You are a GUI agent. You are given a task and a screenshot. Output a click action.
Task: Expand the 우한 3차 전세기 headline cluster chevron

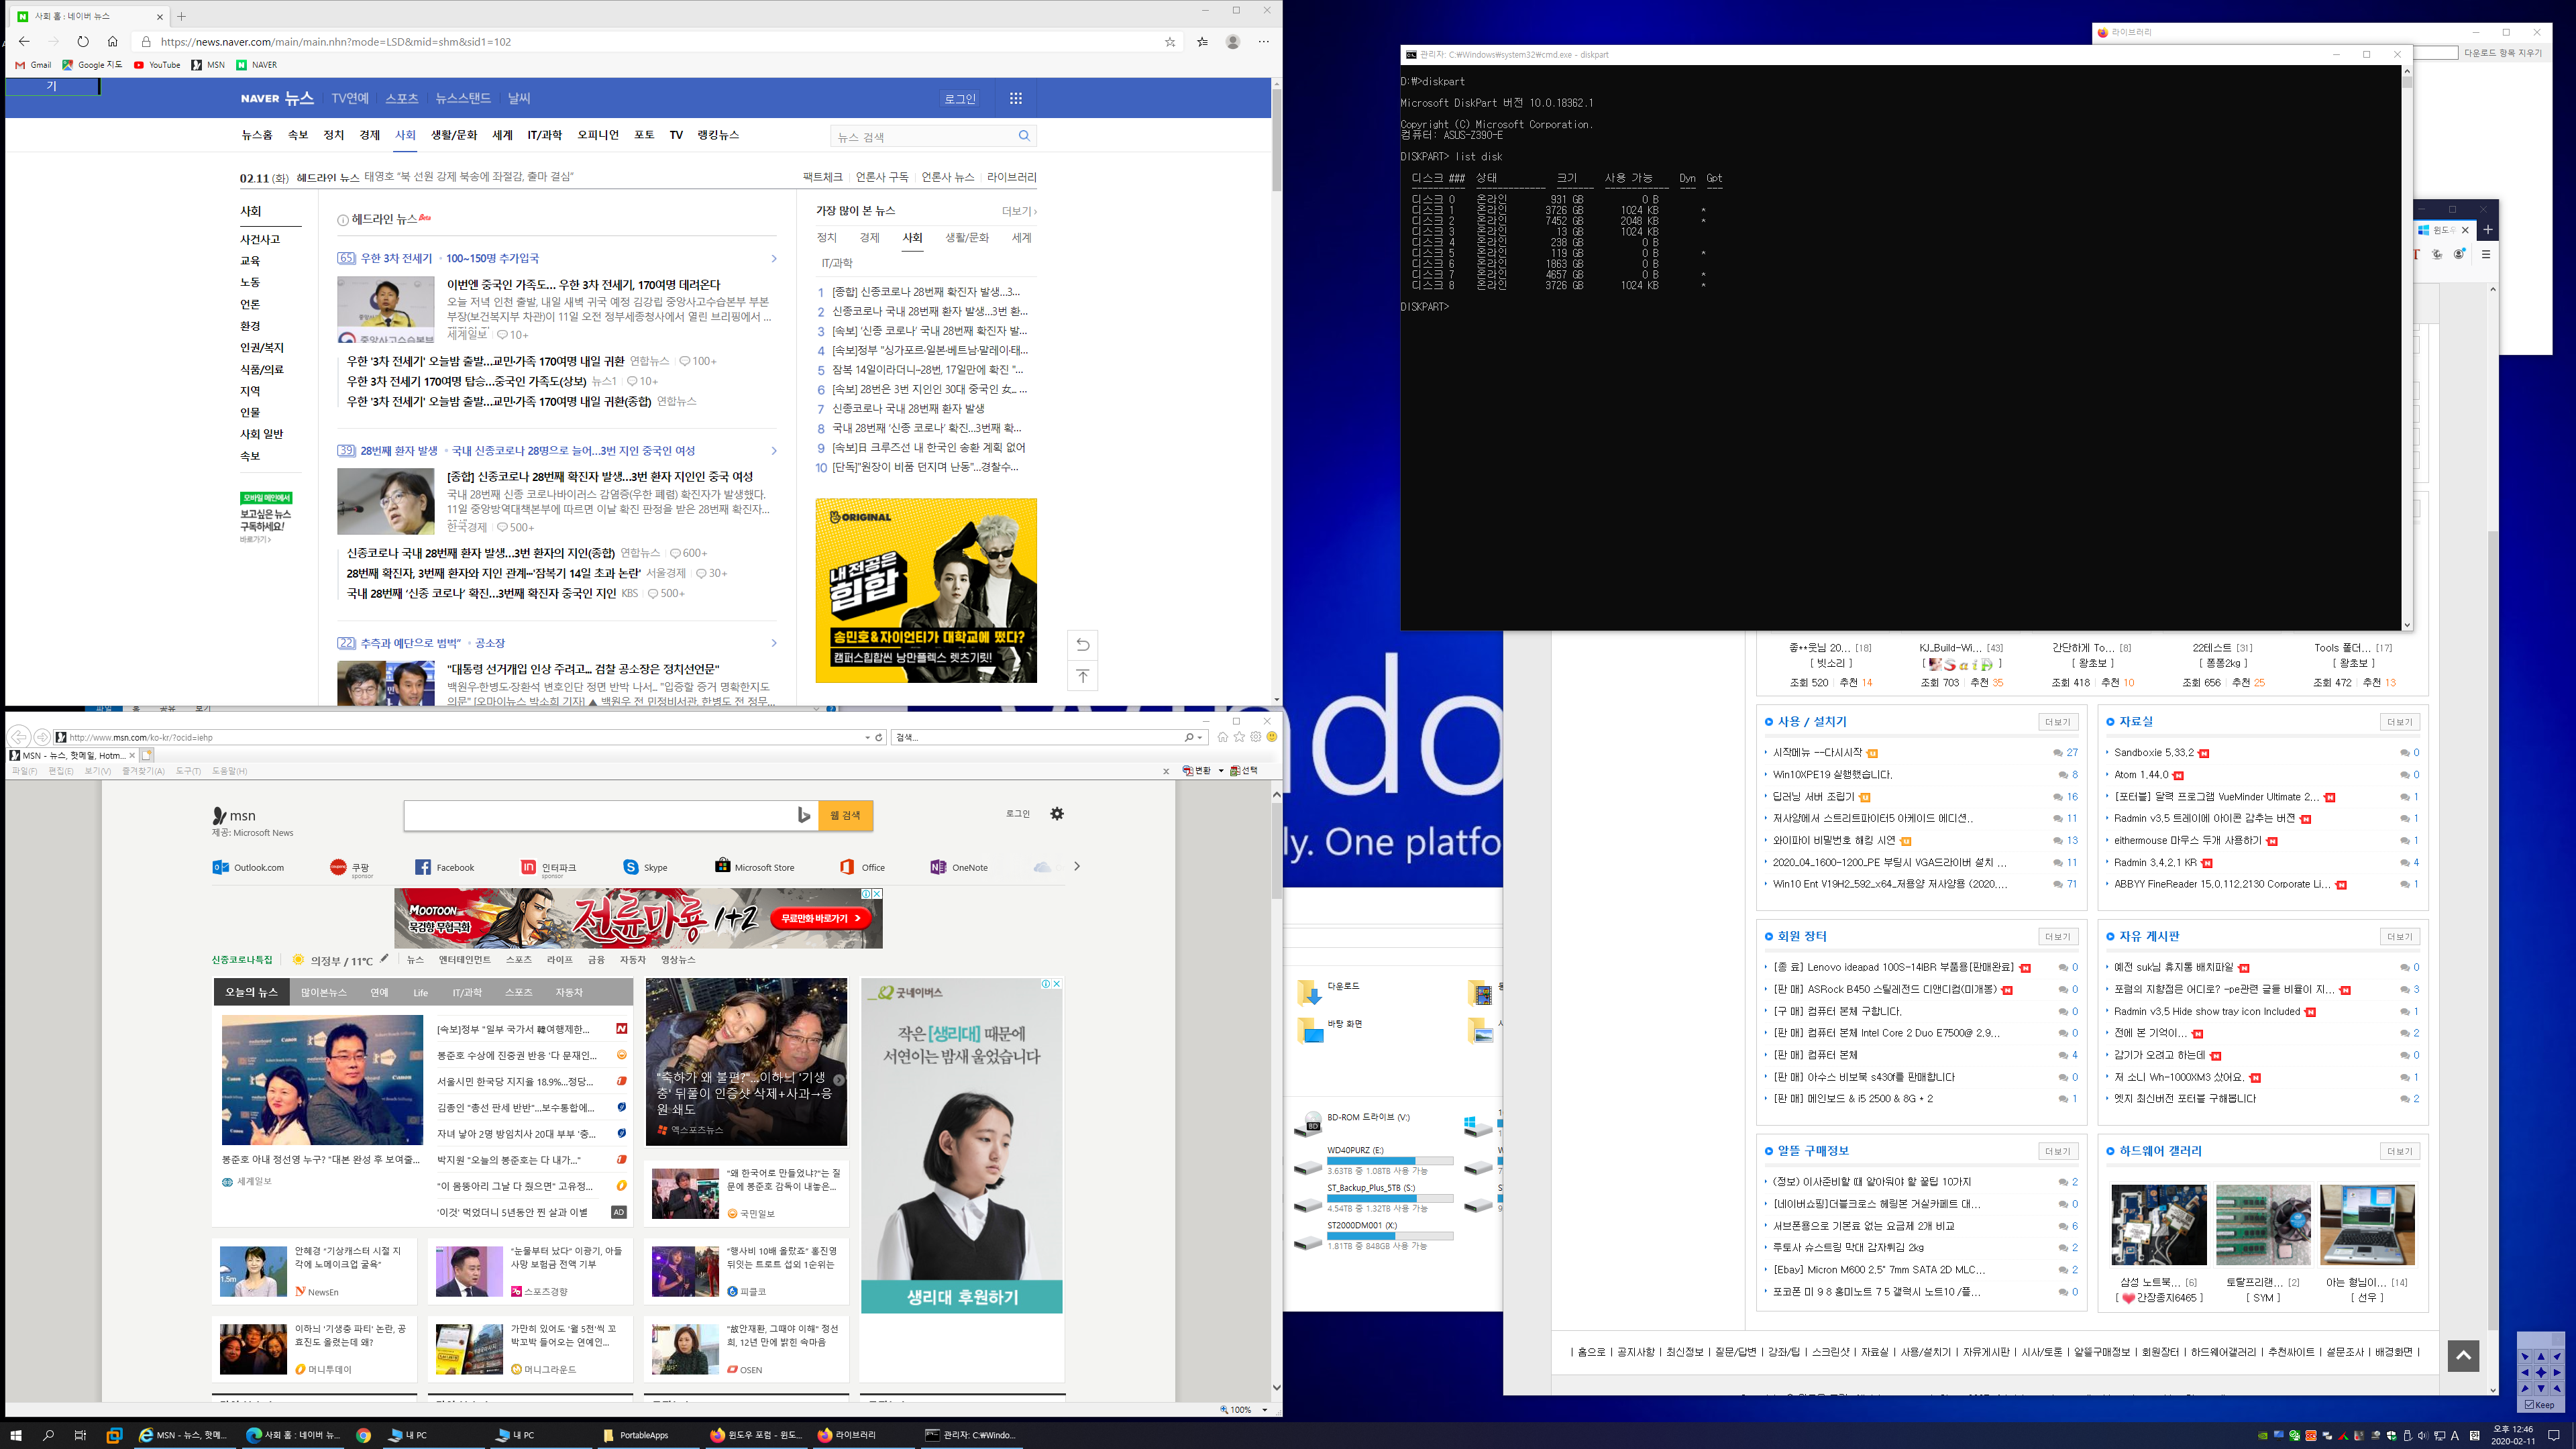[773, 258]
